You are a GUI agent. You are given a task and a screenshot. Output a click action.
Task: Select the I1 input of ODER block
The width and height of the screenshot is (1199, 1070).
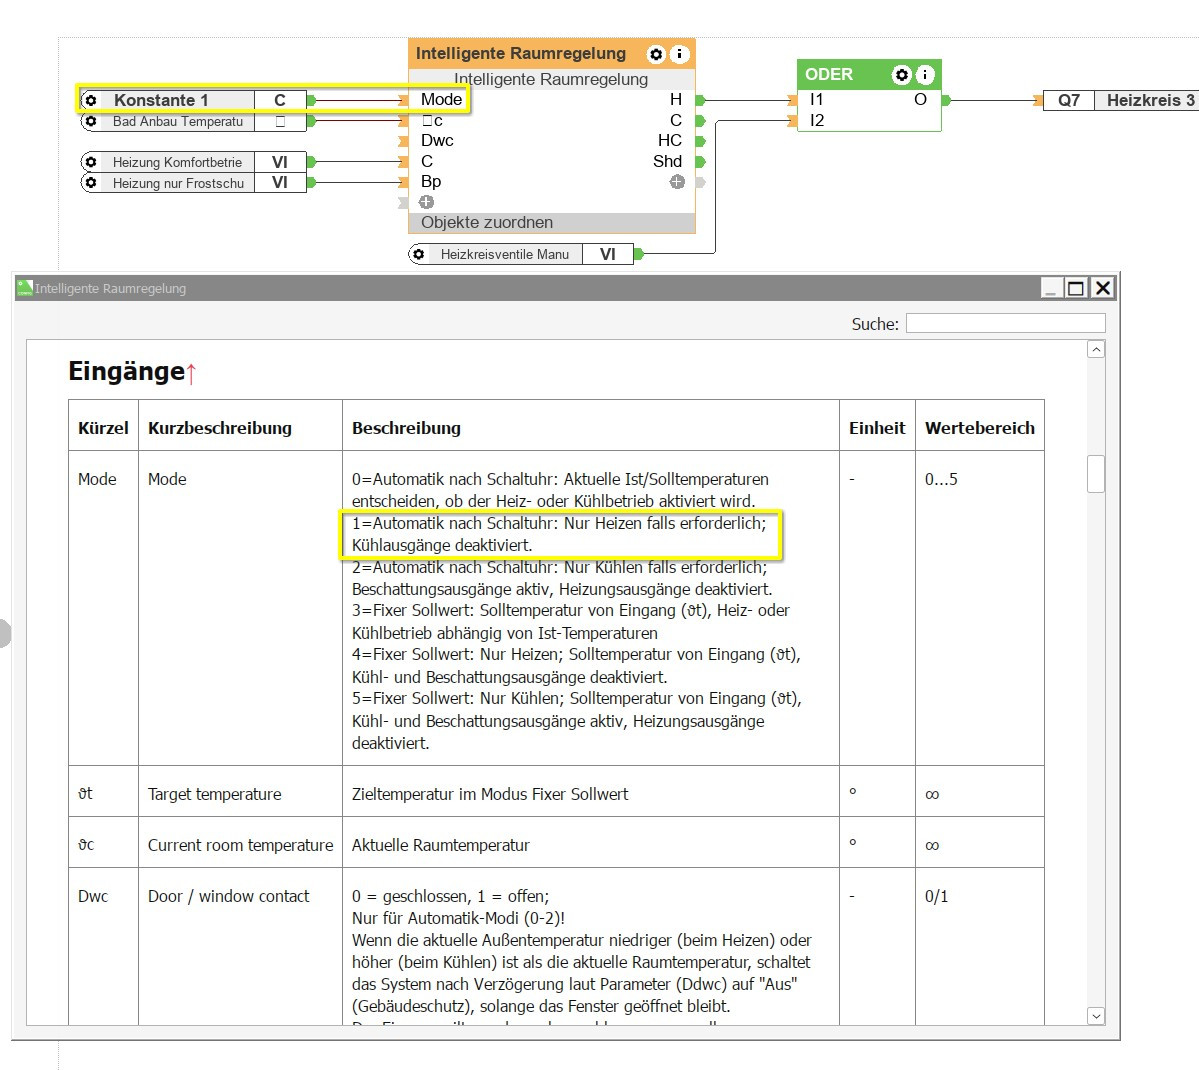pyautogui.click(x=817, y=99)
